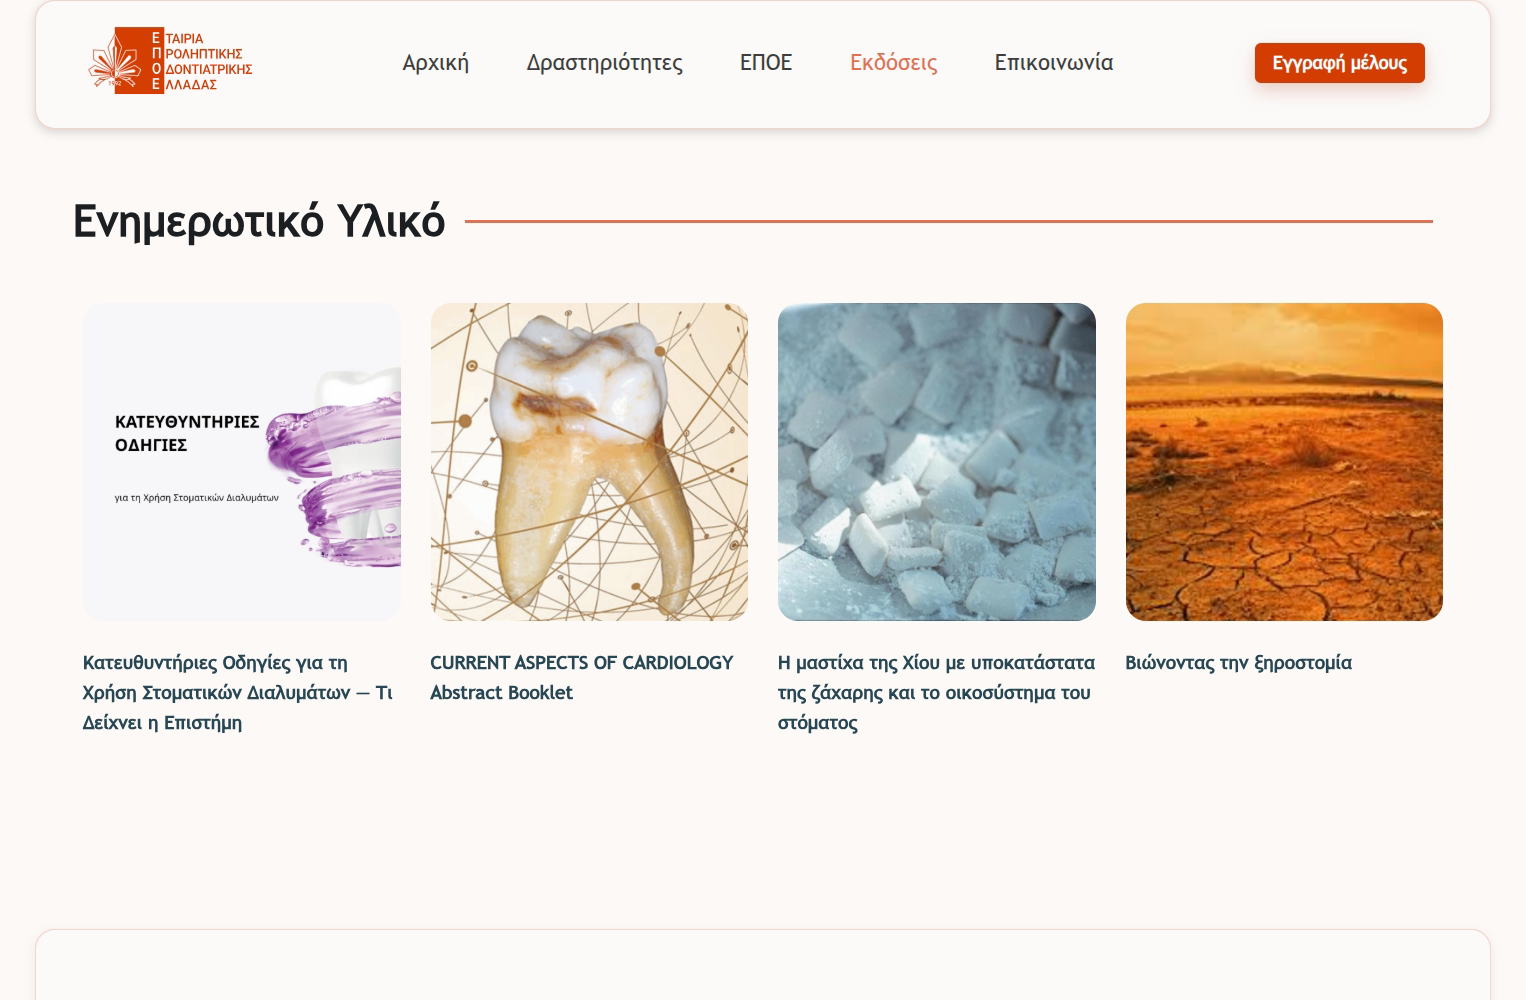Click the Εγγραφή μέλους button
1526x1000 pixels.
(1339, 63)
